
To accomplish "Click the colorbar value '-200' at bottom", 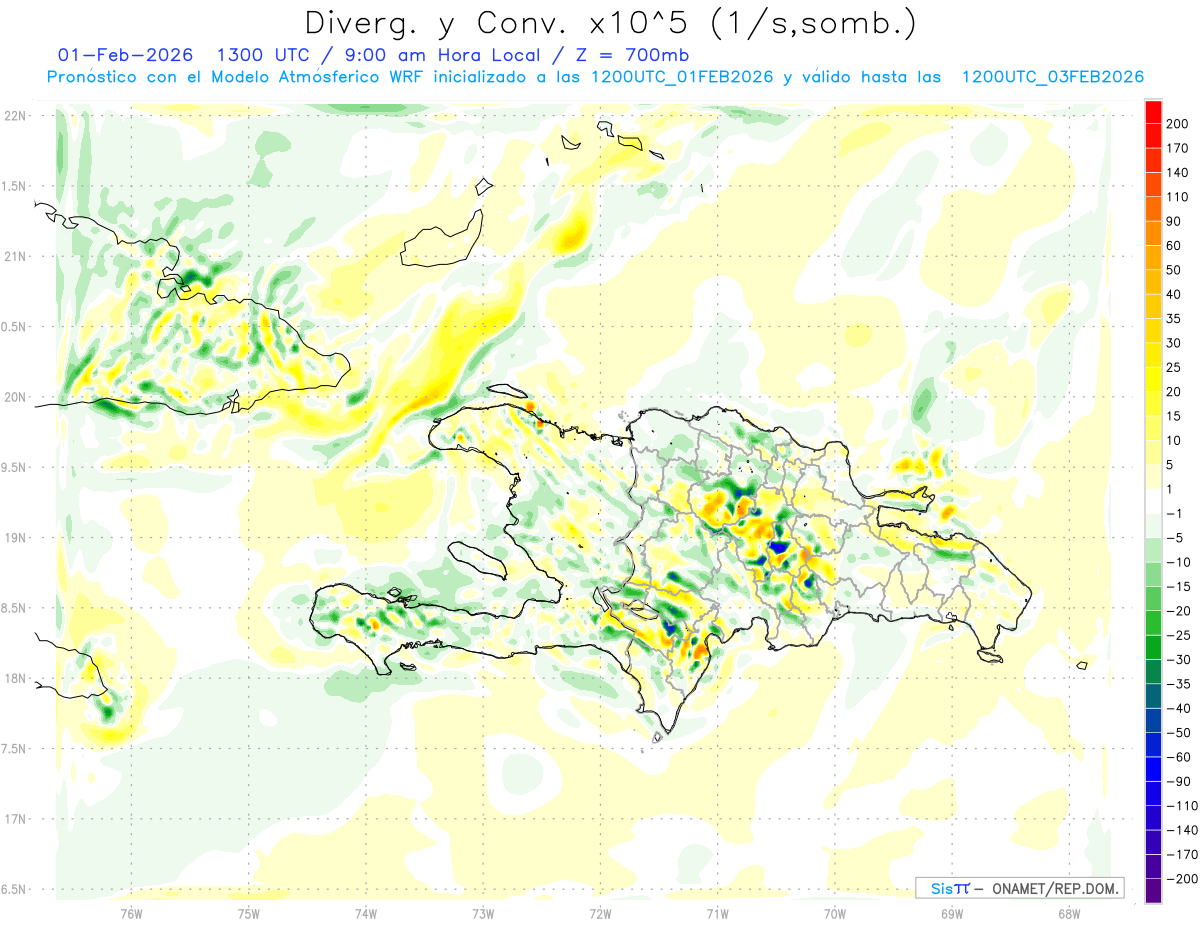I will (x=1182, y=879).
